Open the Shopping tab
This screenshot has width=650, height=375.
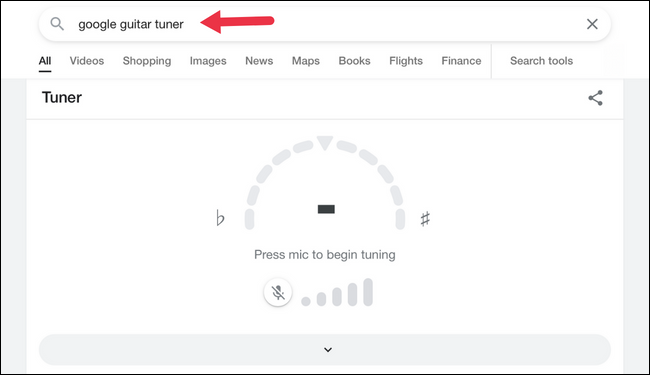(x=147, y=61)
